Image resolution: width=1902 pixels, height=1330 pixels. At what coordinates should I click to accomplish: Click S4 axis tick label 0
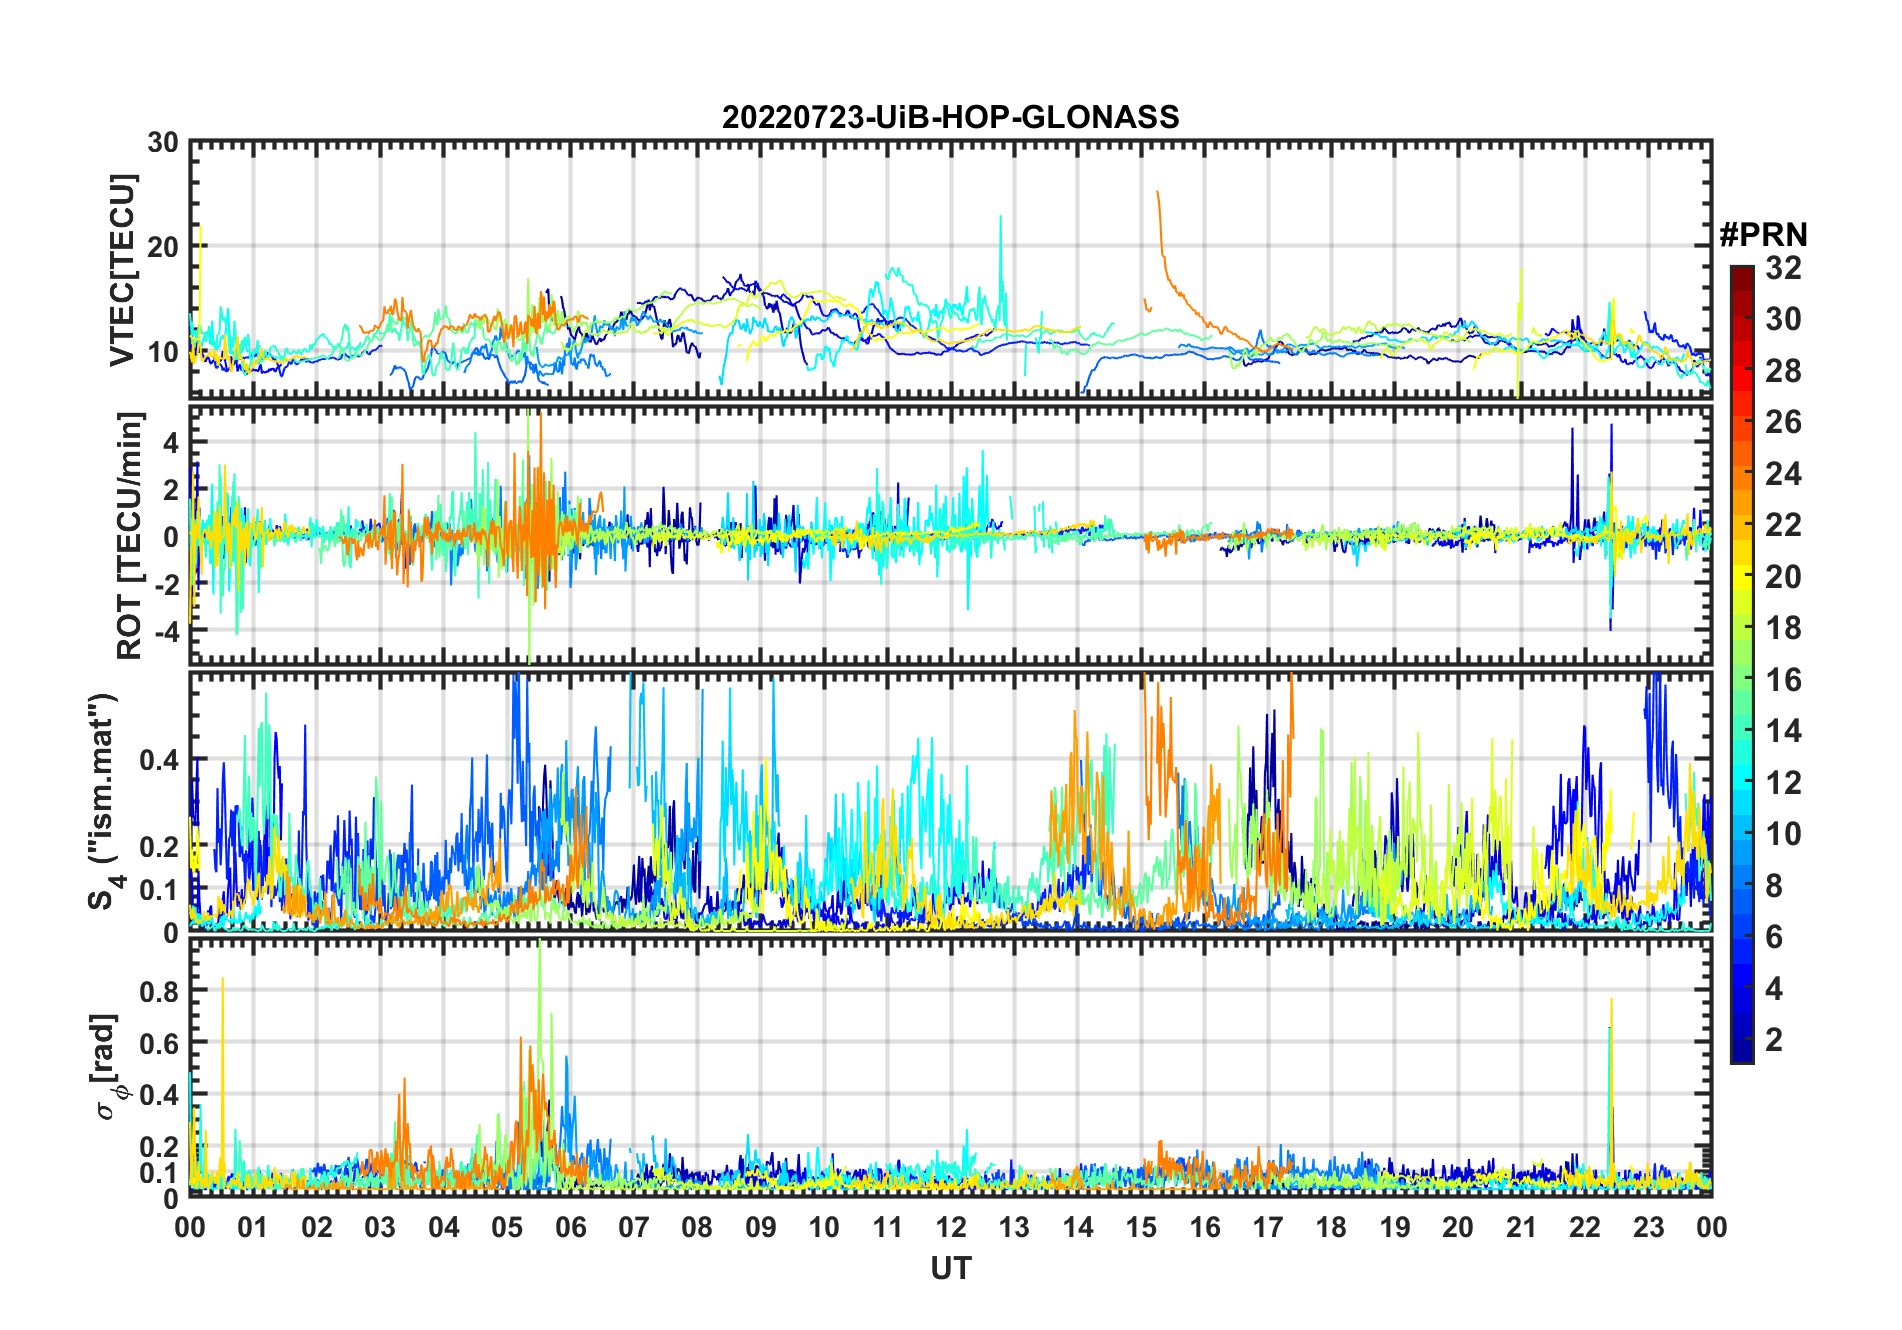coord(172,932)
